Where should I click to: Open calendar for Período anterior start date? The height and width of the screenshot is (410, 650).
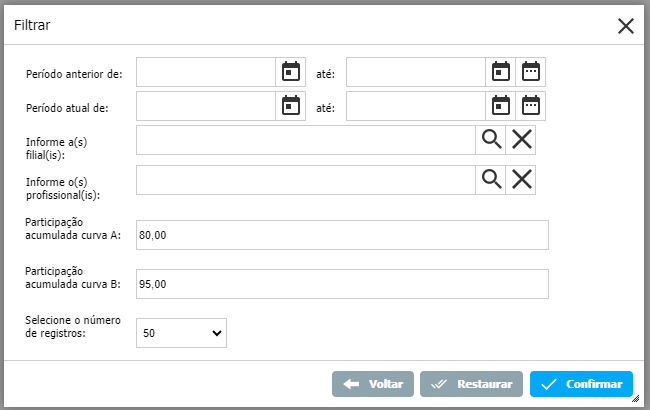(x=290, y=72)
